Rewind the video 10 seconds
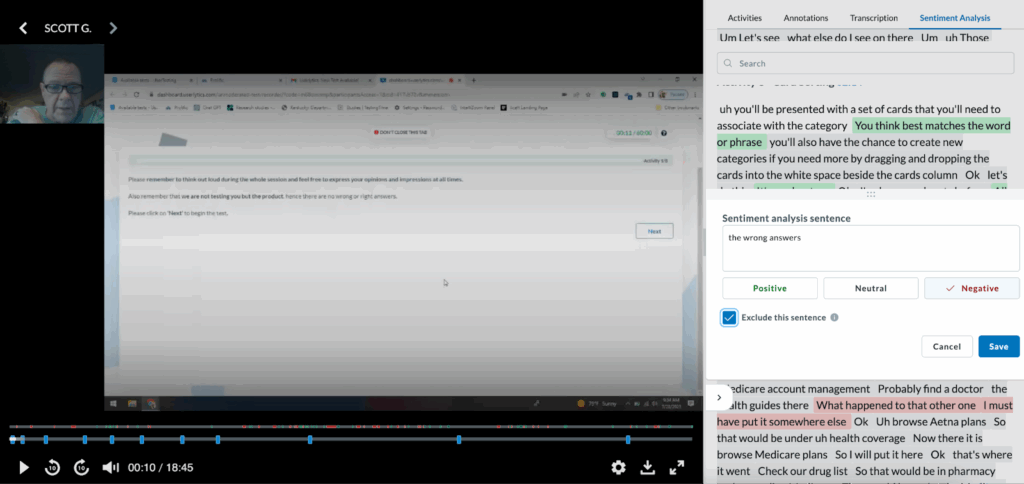The width and height of the screenshot is (1024, 484). click(x=53, y=467)
